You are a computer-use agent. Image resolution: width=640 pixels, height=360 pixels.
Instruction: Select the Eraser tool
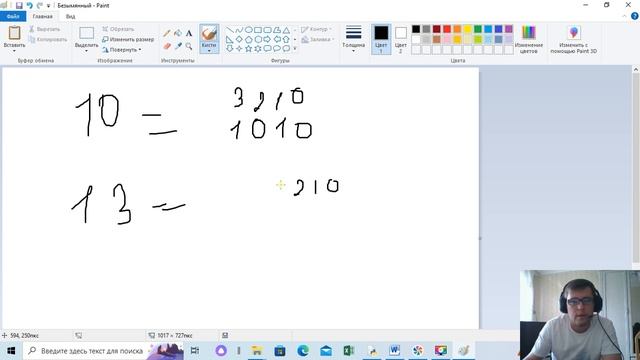pyautogui.click(x=167, y=46)
